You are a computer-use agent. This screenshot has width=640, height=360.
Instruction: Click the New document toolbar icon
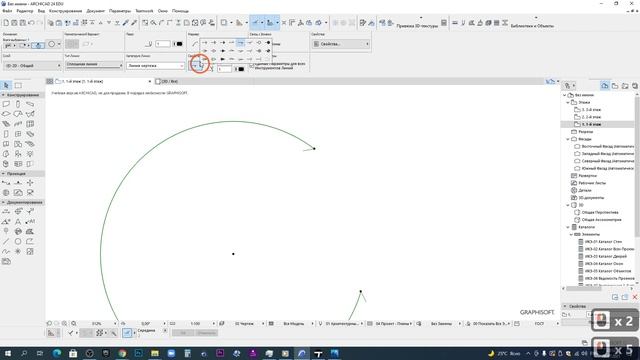click(6, 23)
